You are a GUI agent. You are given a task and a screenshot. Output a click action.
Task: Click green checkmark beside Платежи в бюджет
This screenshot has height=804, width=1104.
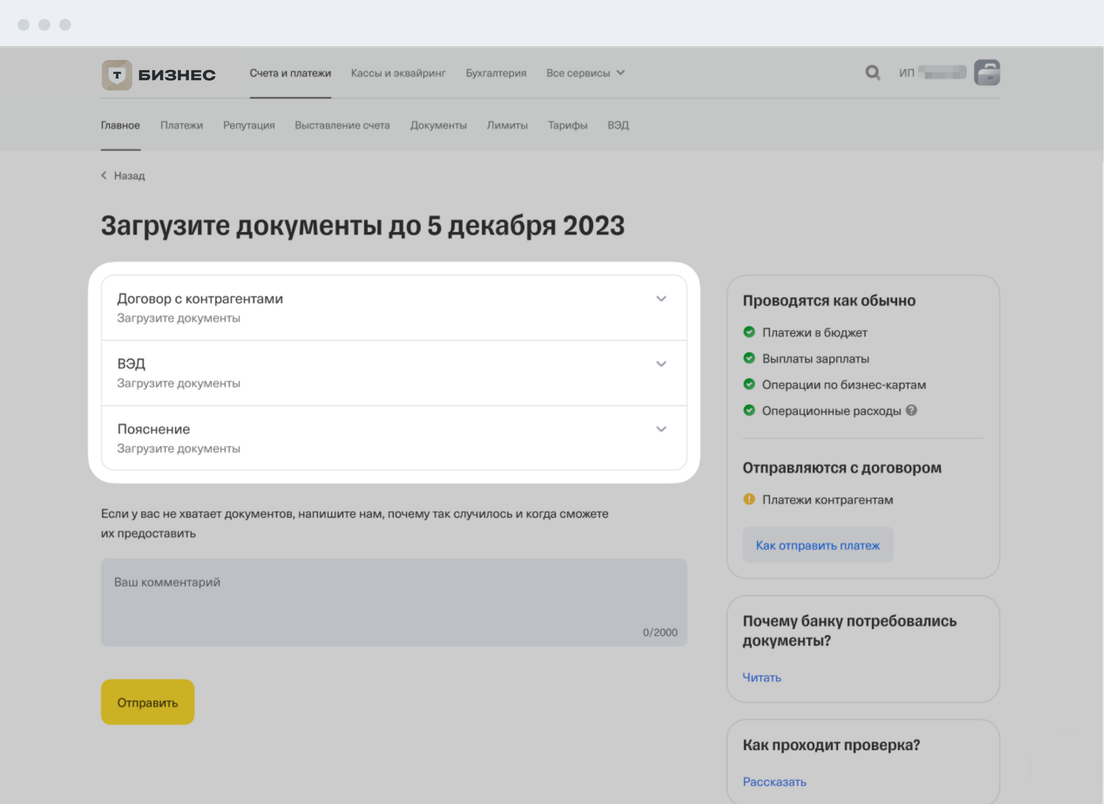(749, 332)
